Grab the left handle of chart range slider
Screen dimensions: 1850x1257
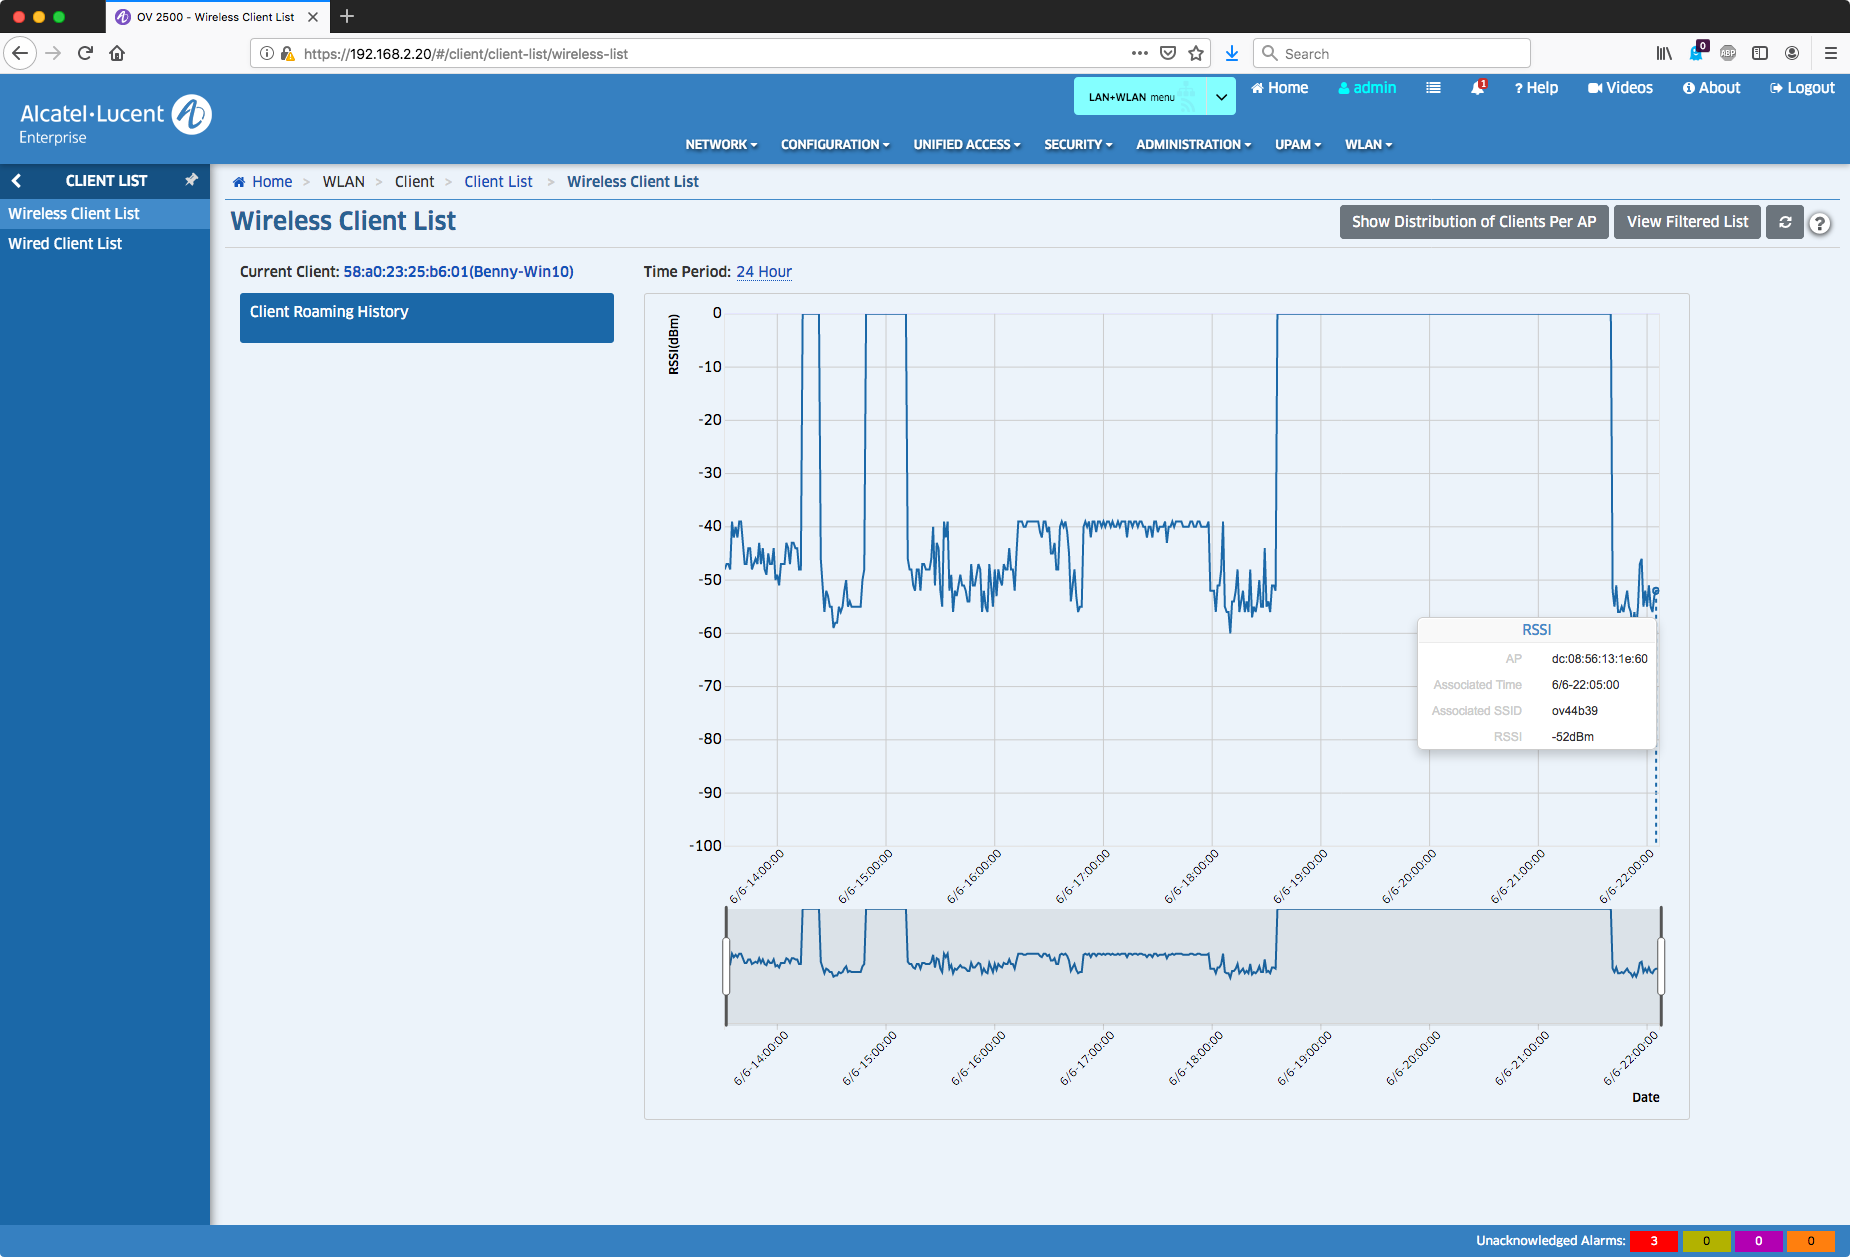[x=726, y=966]
